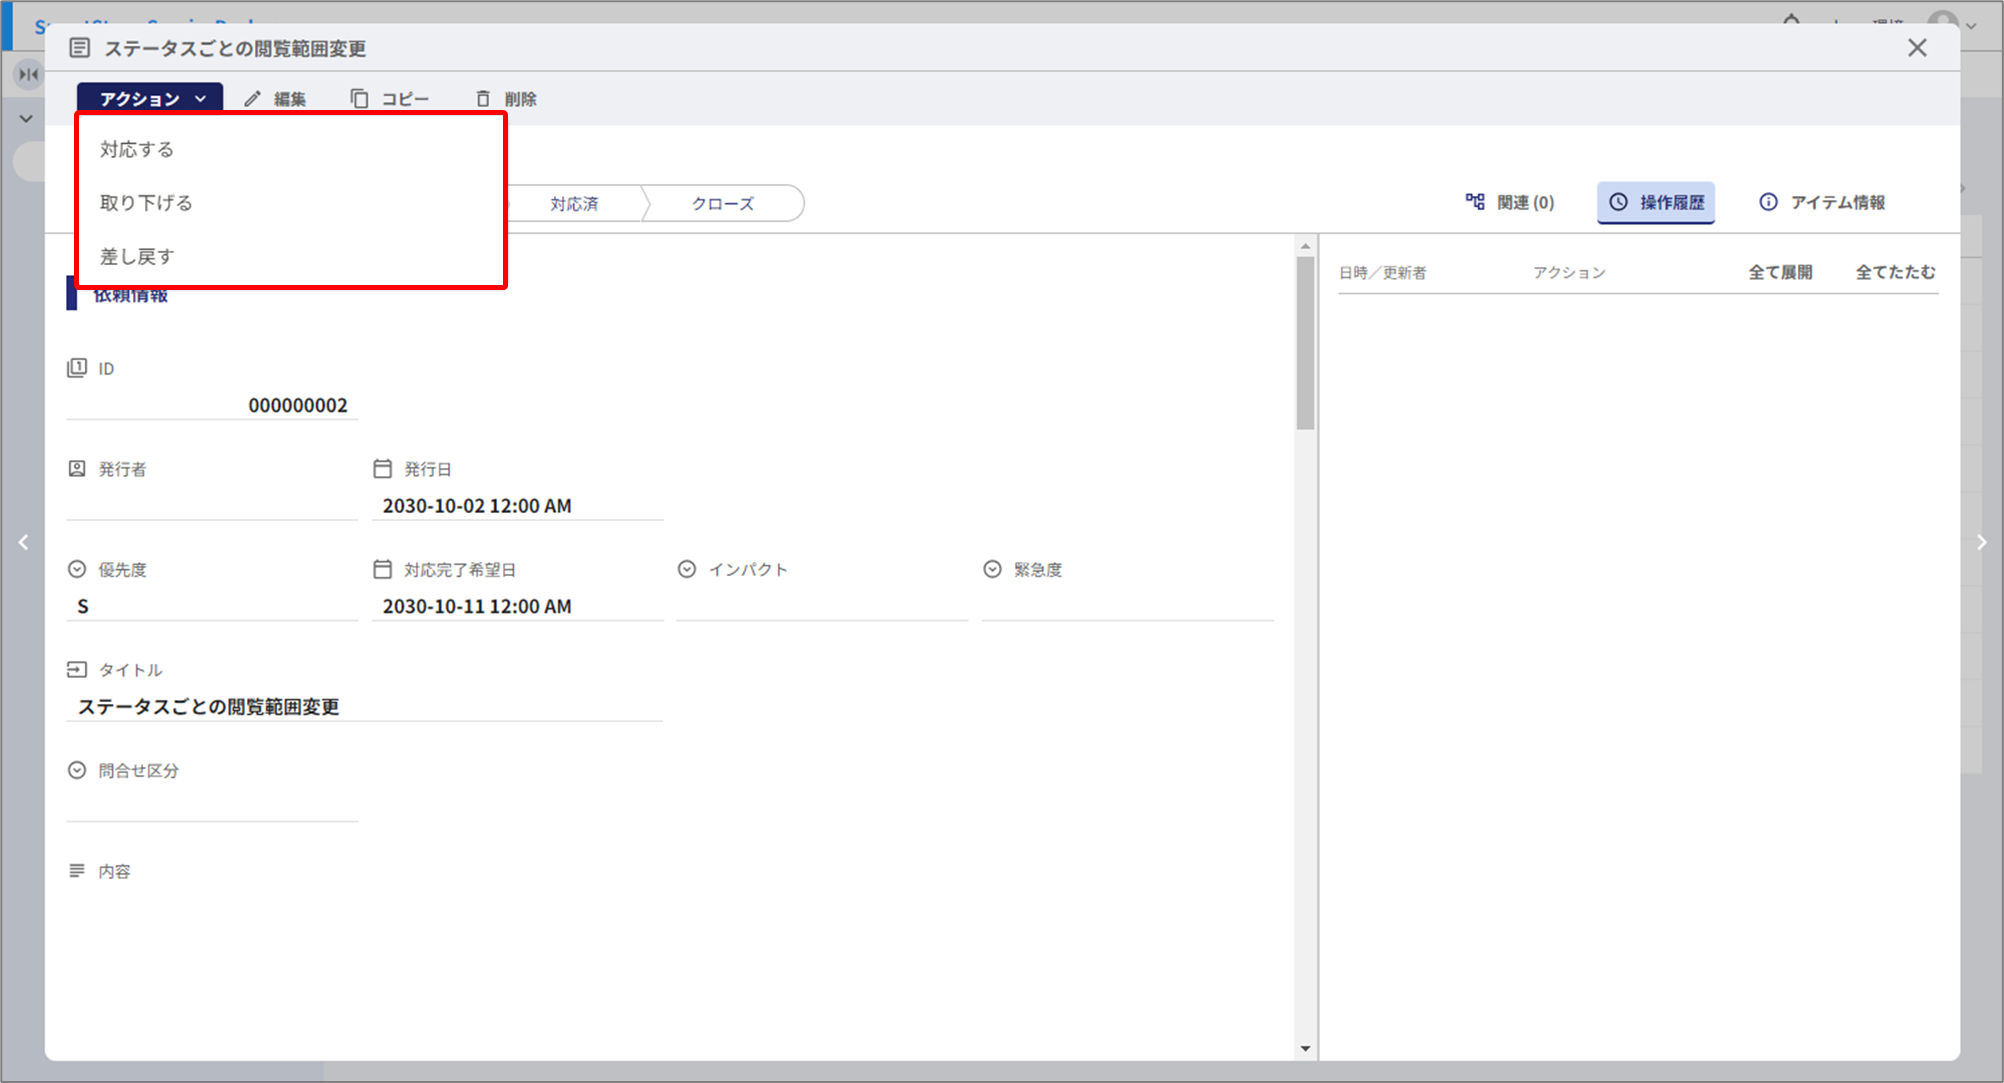Click the clock icon on 操作履歴
The width and height of the screenshot is (2004, 1083).
(1618, 202)
